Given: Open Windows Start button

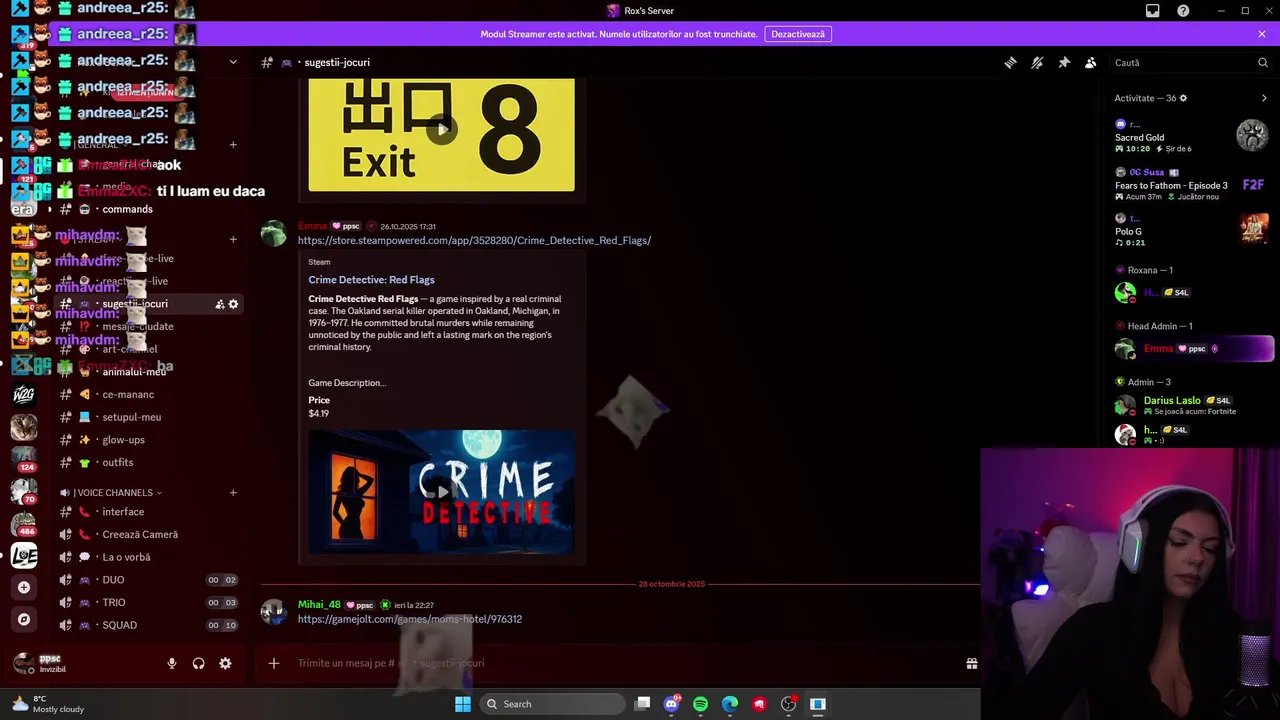Looking at the screenshot, I should [463, 704].
